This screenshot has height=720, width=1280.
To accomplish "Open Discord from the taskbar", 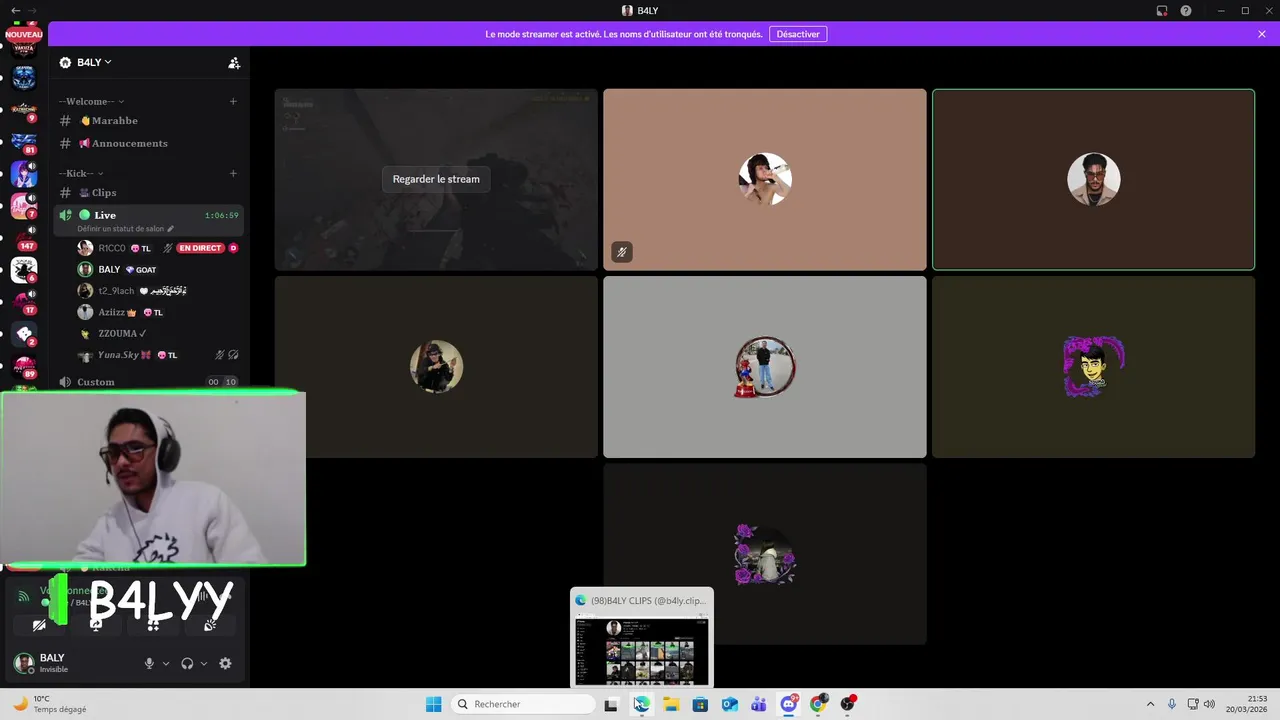I will pyautogui.click(x=789, y=704).
